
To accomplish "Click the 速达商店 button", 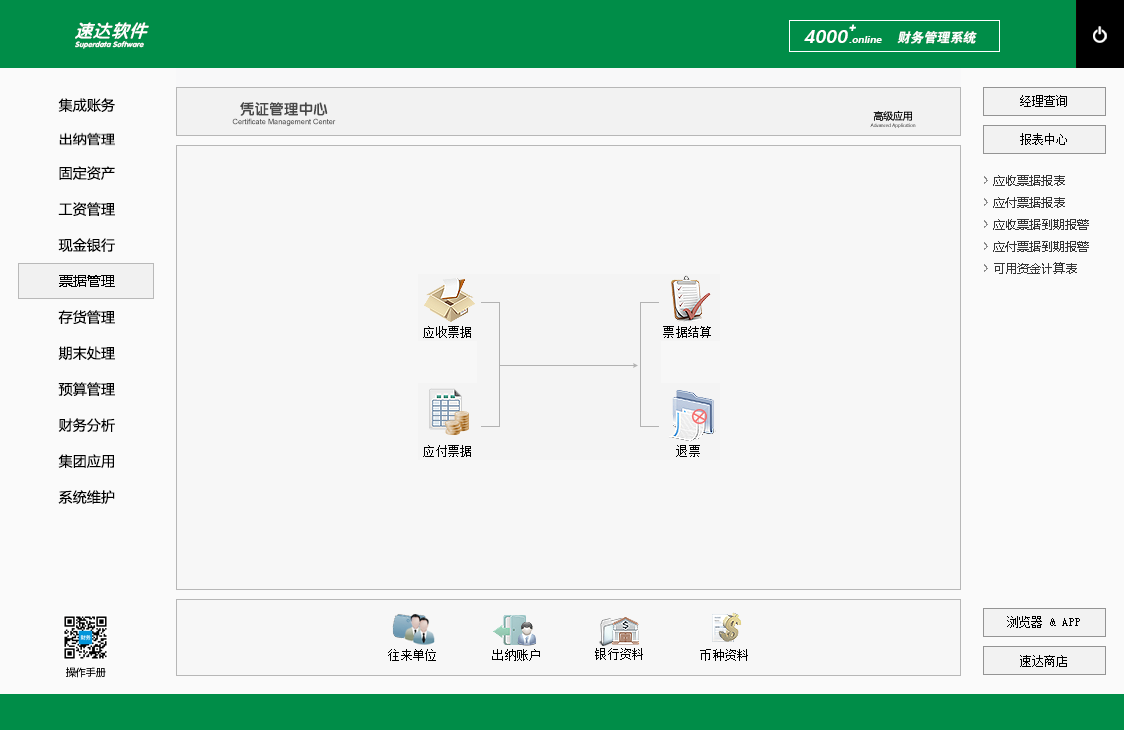I will pyautogui.click(x=1044, y=660).
